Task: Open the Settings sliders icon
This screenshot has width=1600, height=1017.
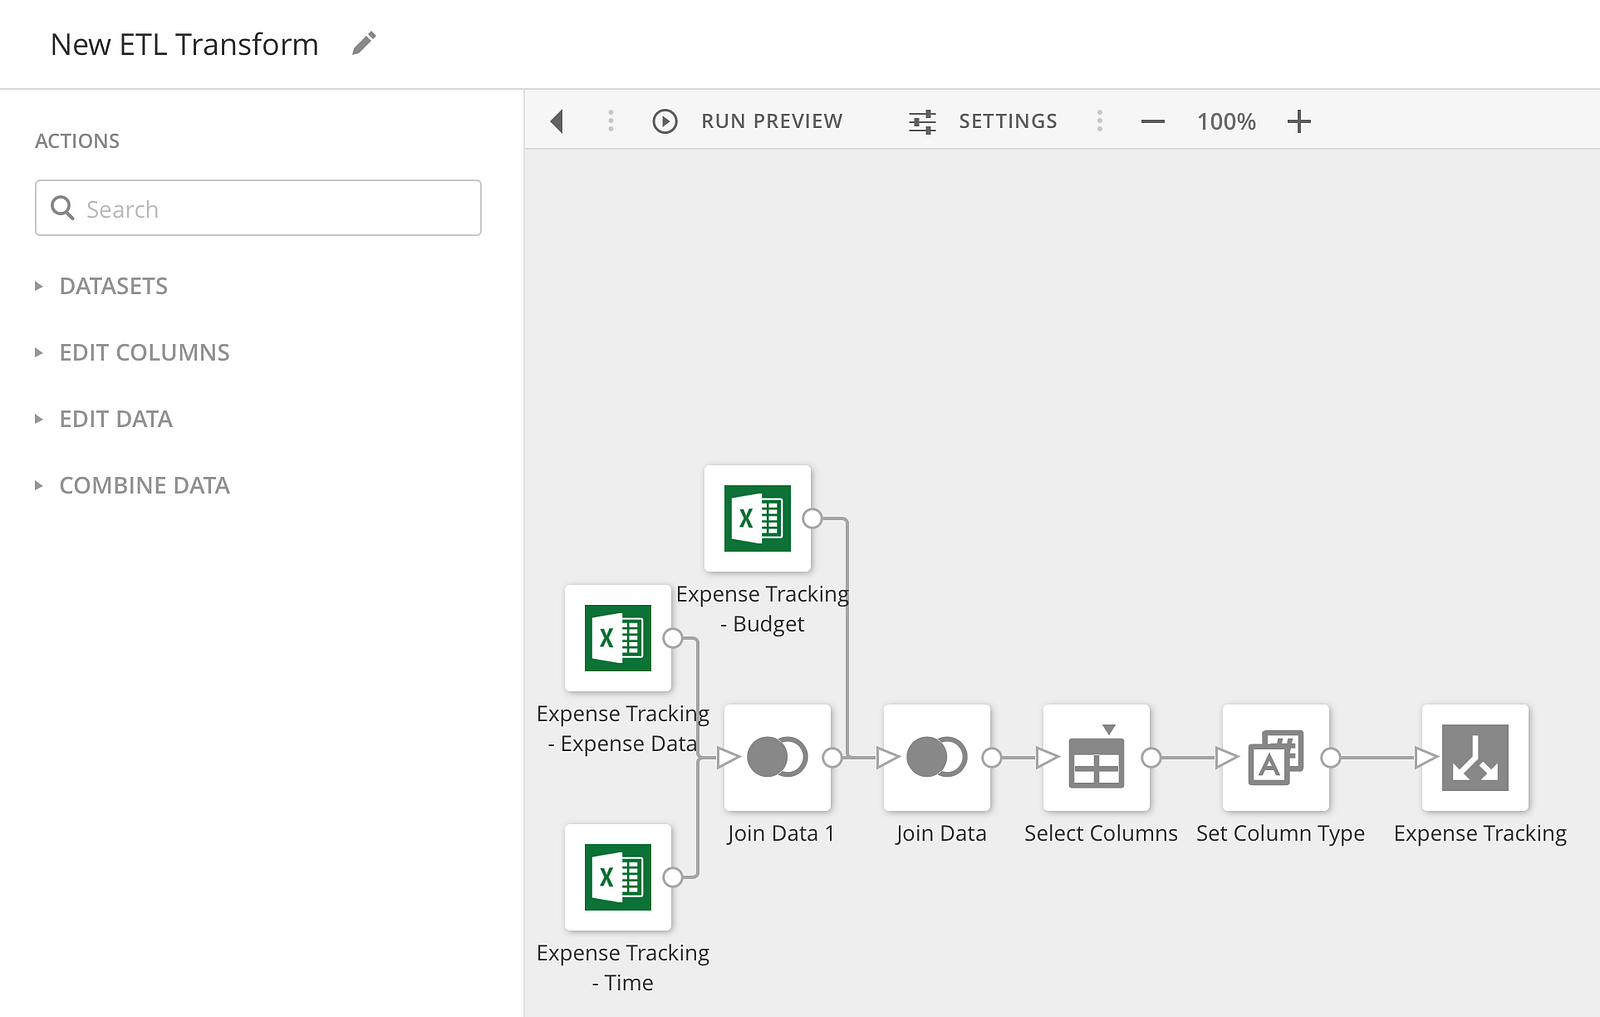Action: (x=922, y=121)
